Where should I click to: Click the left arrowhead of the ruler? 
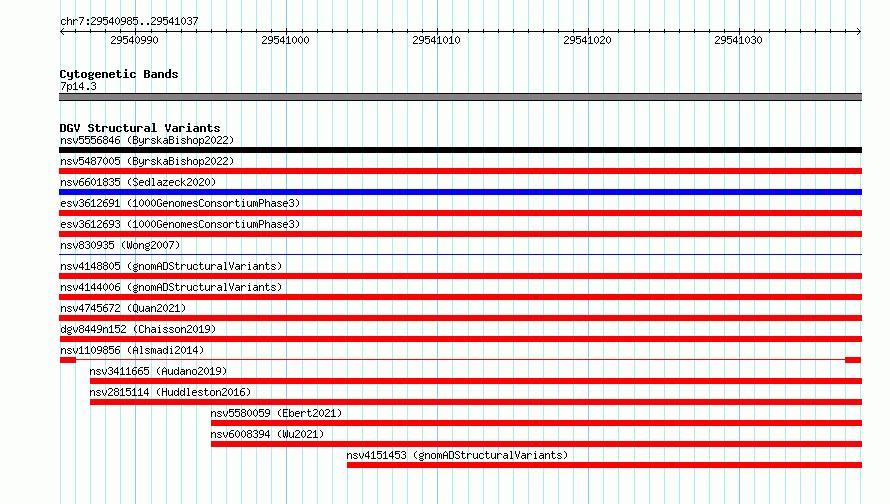click(x=62, y=32)
